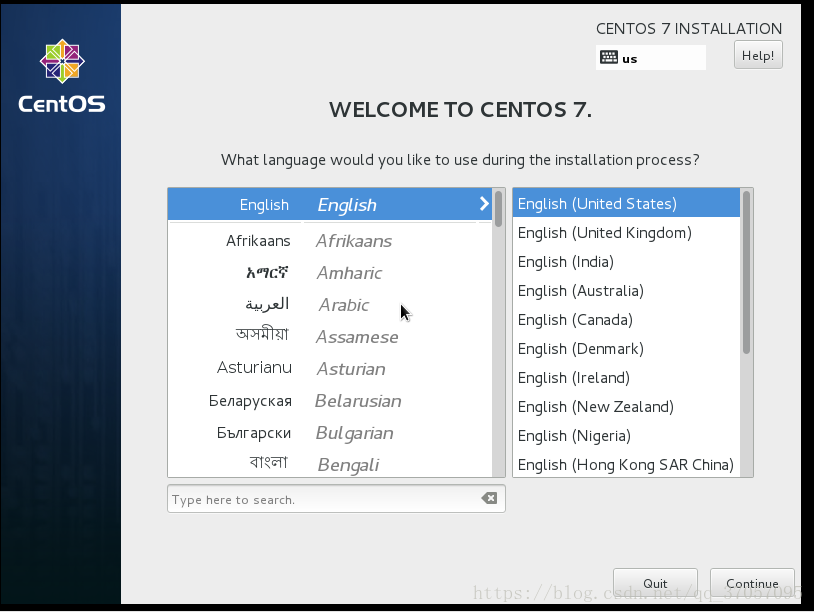Click the CentOS logo
This screenshot has height=613, width=814.
[x=62, y=76]
